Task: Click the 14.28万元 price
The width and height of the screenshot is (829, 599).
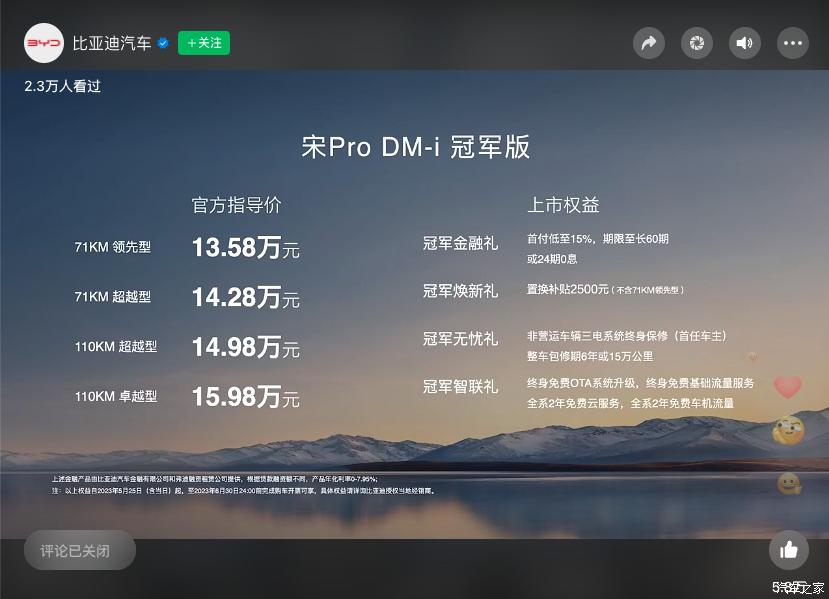Action: [x=246, y=297]
